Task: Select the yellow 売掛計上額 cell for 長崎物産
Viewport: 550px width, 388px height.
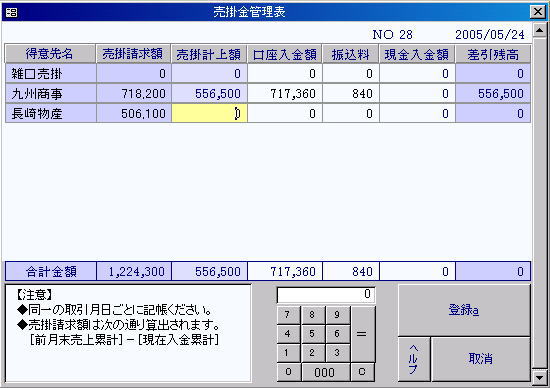Action: click(209, 113)
